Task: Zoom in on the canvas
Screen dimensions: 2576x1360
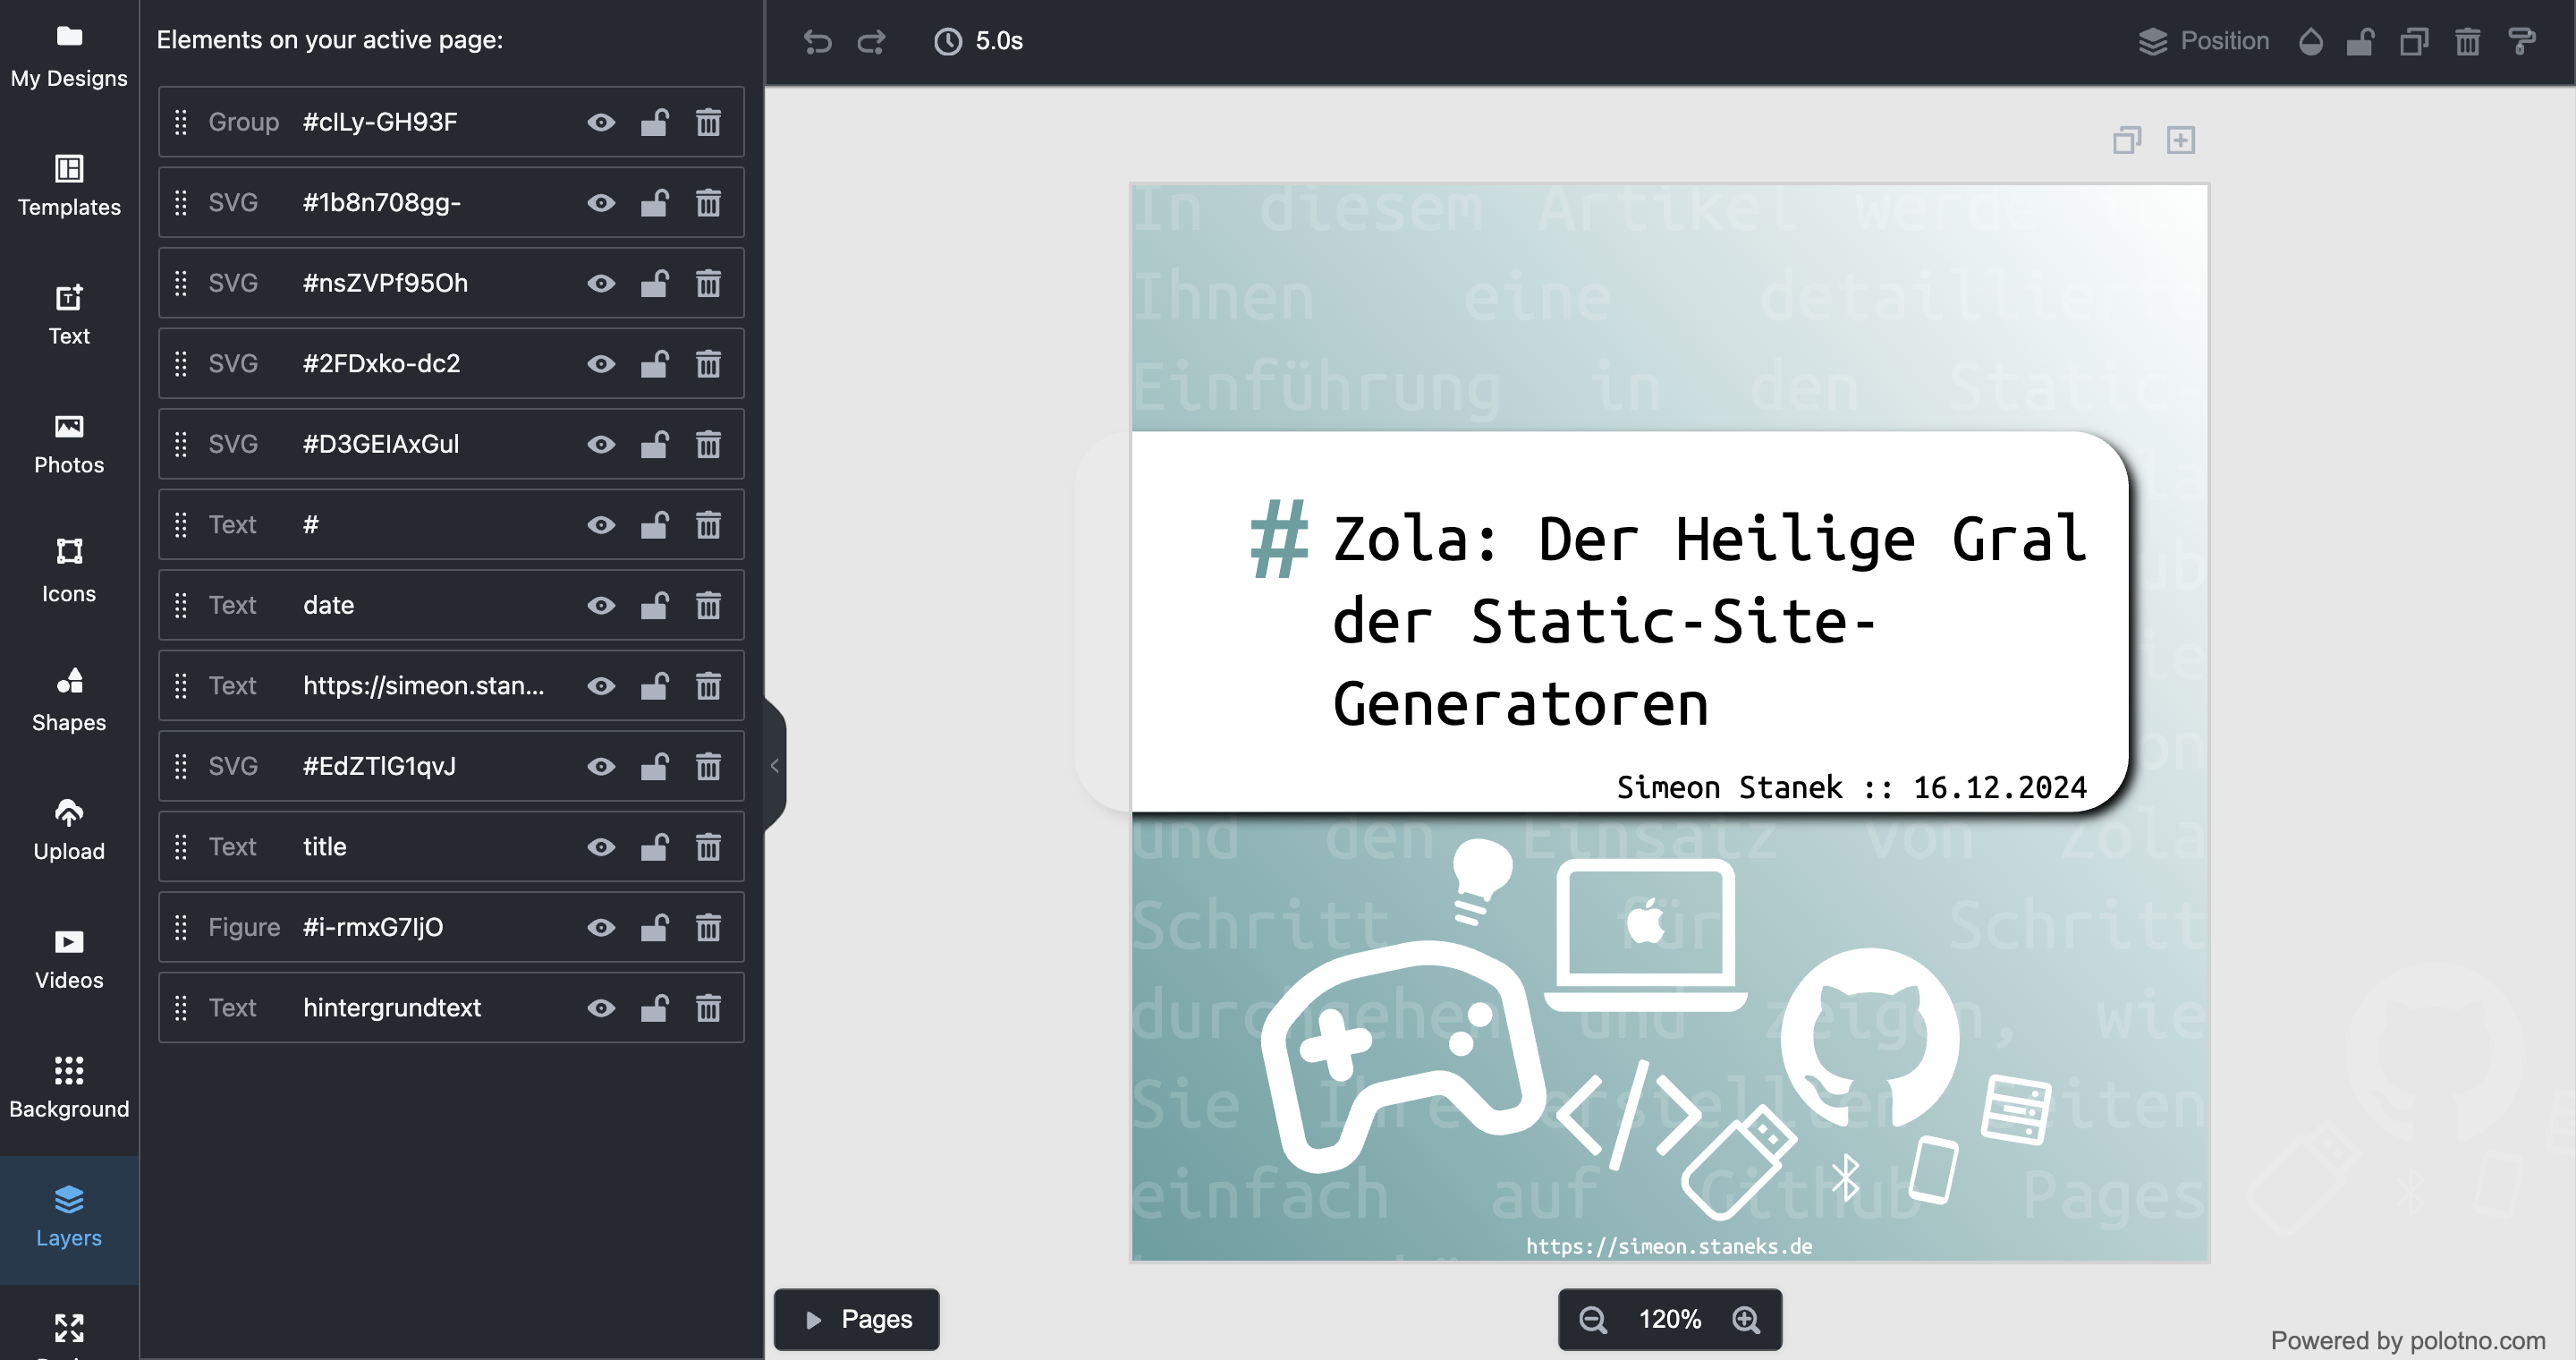Action: coord(1746,1319)
